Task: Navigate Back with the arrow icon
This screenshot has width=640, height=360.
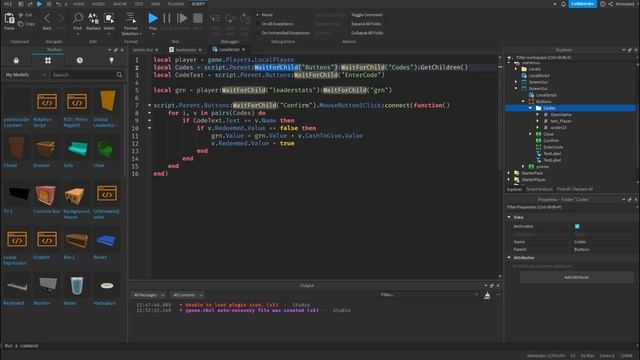Action: pyautogui.click(x=47, y=18)
